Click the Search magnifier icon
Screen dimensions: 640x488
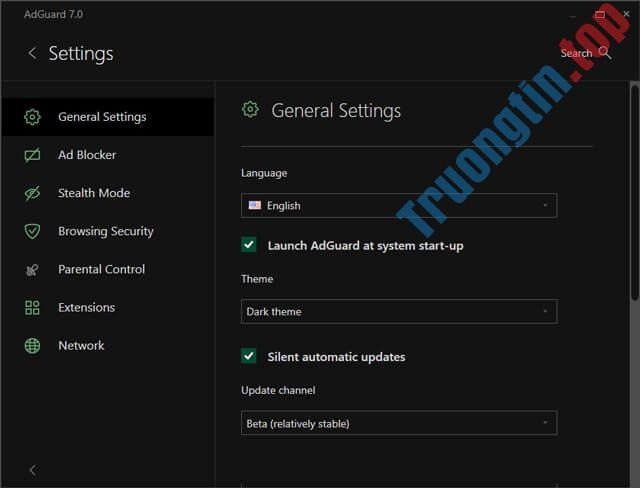click(604, 53)
